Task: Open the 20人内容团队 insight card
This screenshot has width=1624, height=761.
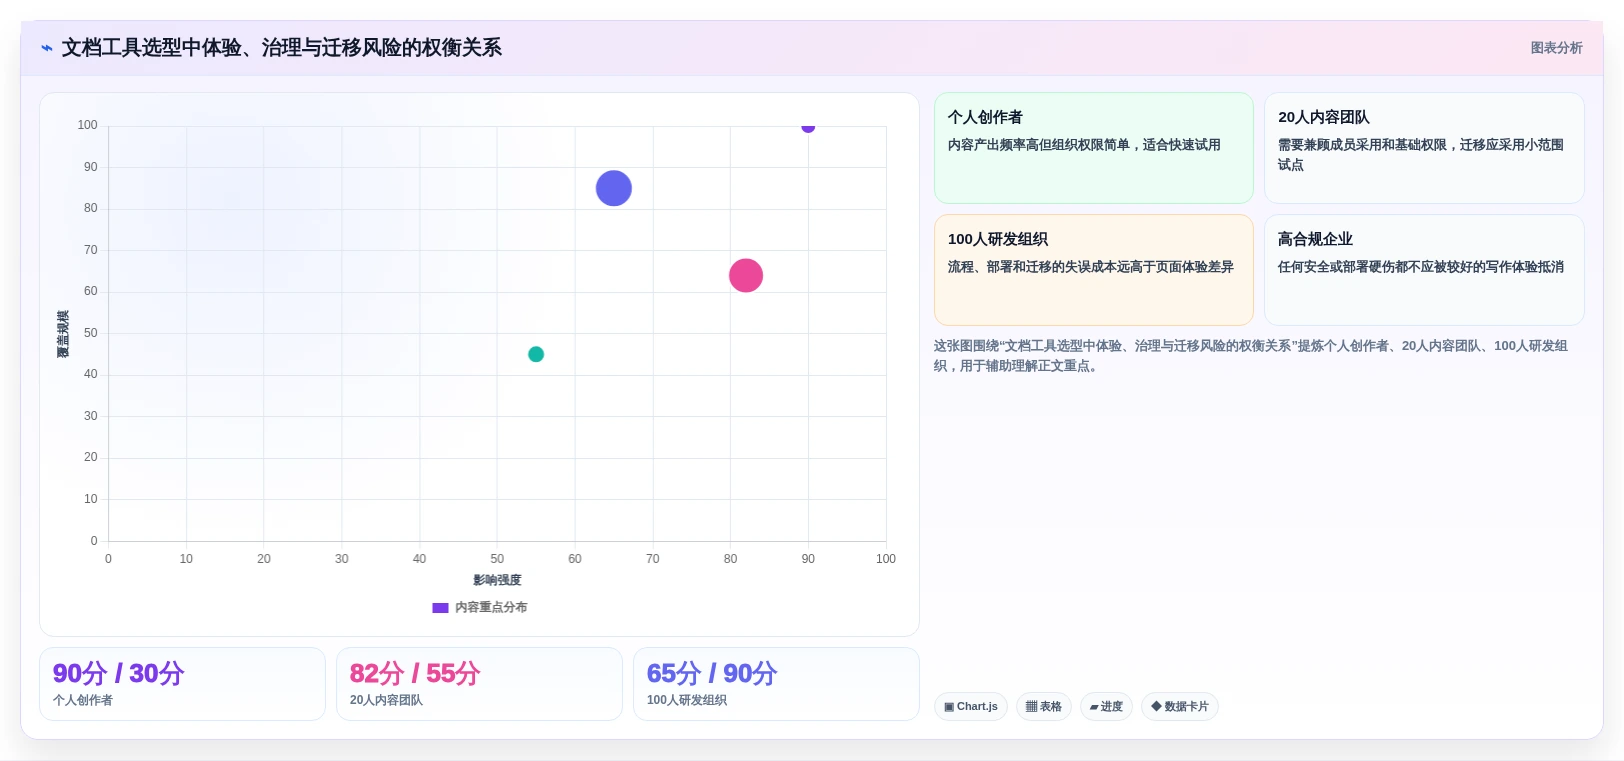Action: (x=1424, y=148)
